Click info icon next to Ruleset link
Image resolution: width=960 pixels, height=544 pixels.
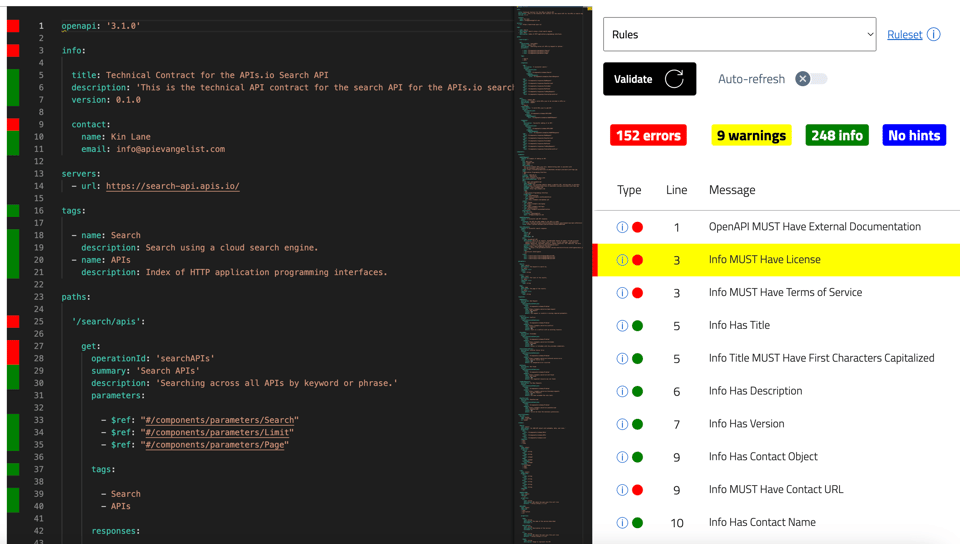pyautogui.click(x=933, y=34)
